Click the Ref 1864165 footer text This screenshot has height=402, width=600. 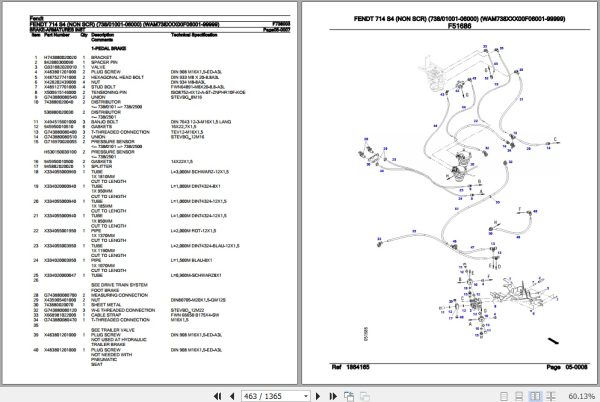[x=351, y=367]
